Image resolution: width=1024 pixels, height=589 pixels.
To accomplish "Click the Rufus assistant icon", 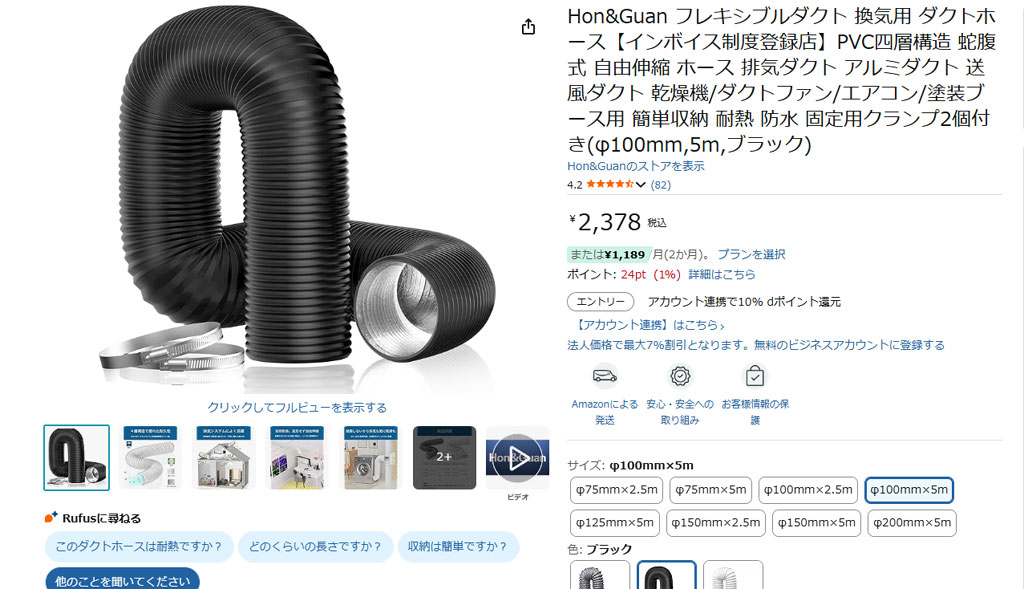I will click(x=51, y=517).
